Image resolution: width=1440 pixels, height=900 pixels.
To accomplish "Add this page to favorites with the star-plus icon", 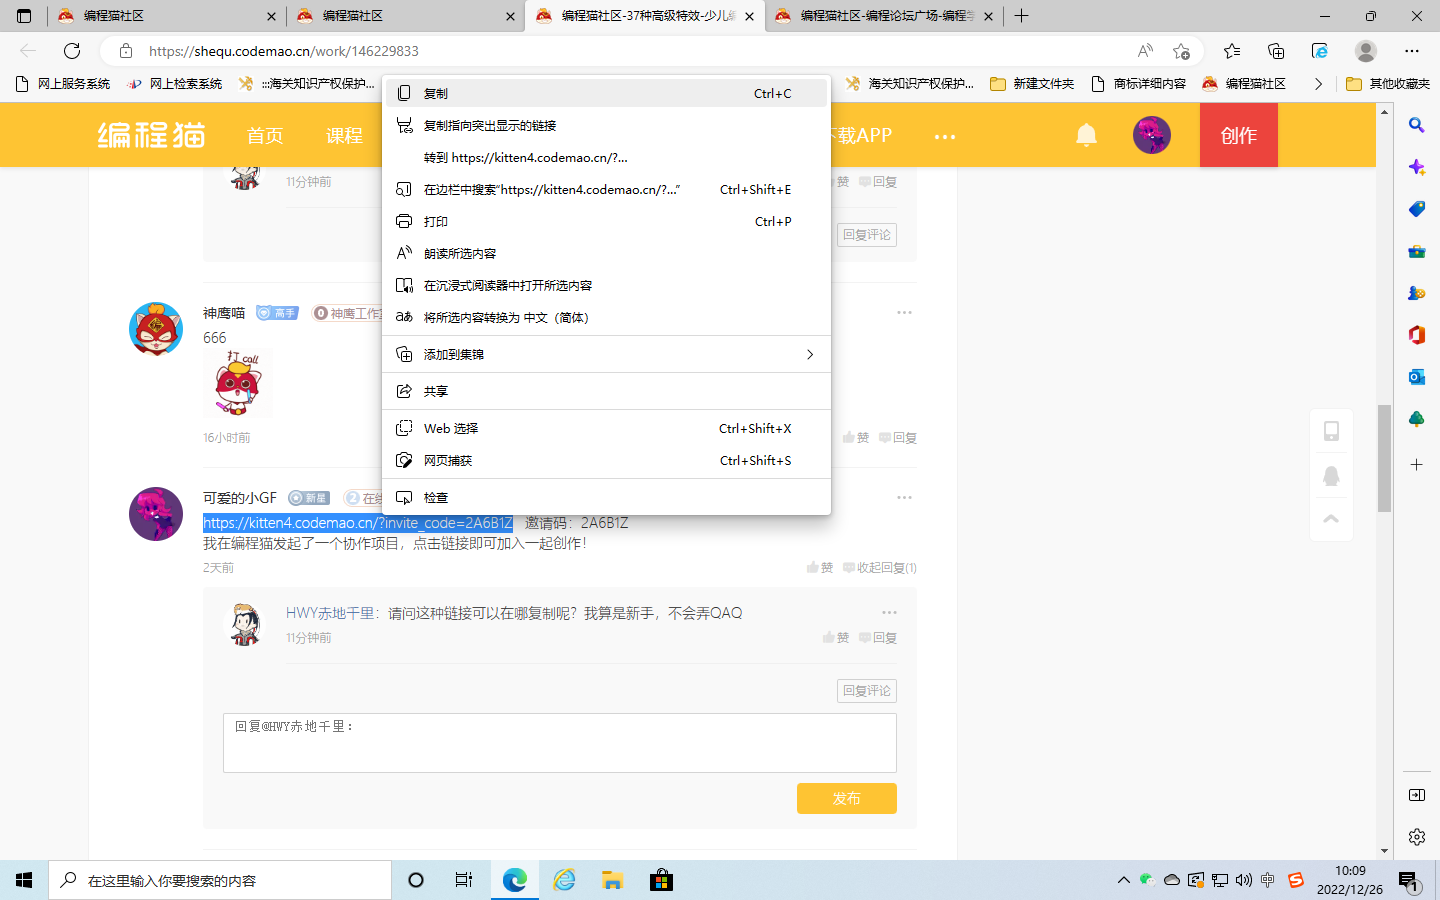I will (x=1181, y=51).
